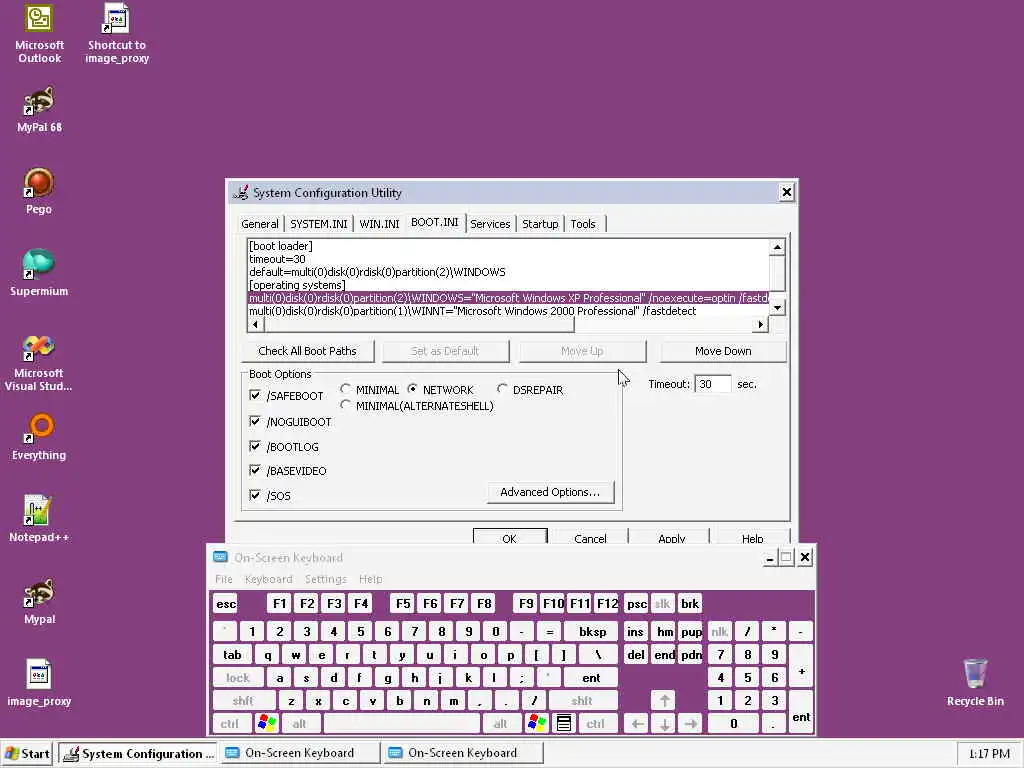
Task: Click the tab key on On-Screen Keyboard
Action: coord(232,654)
